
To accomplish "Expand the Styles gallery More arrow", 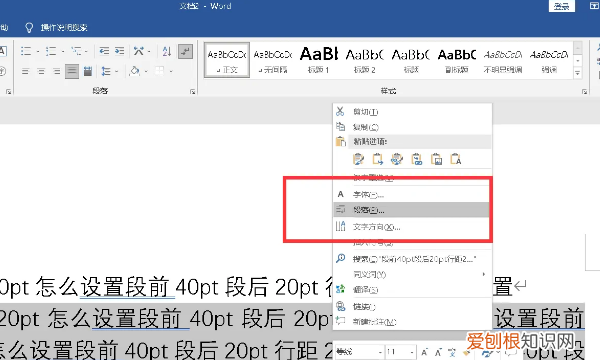I will [578, 73].
